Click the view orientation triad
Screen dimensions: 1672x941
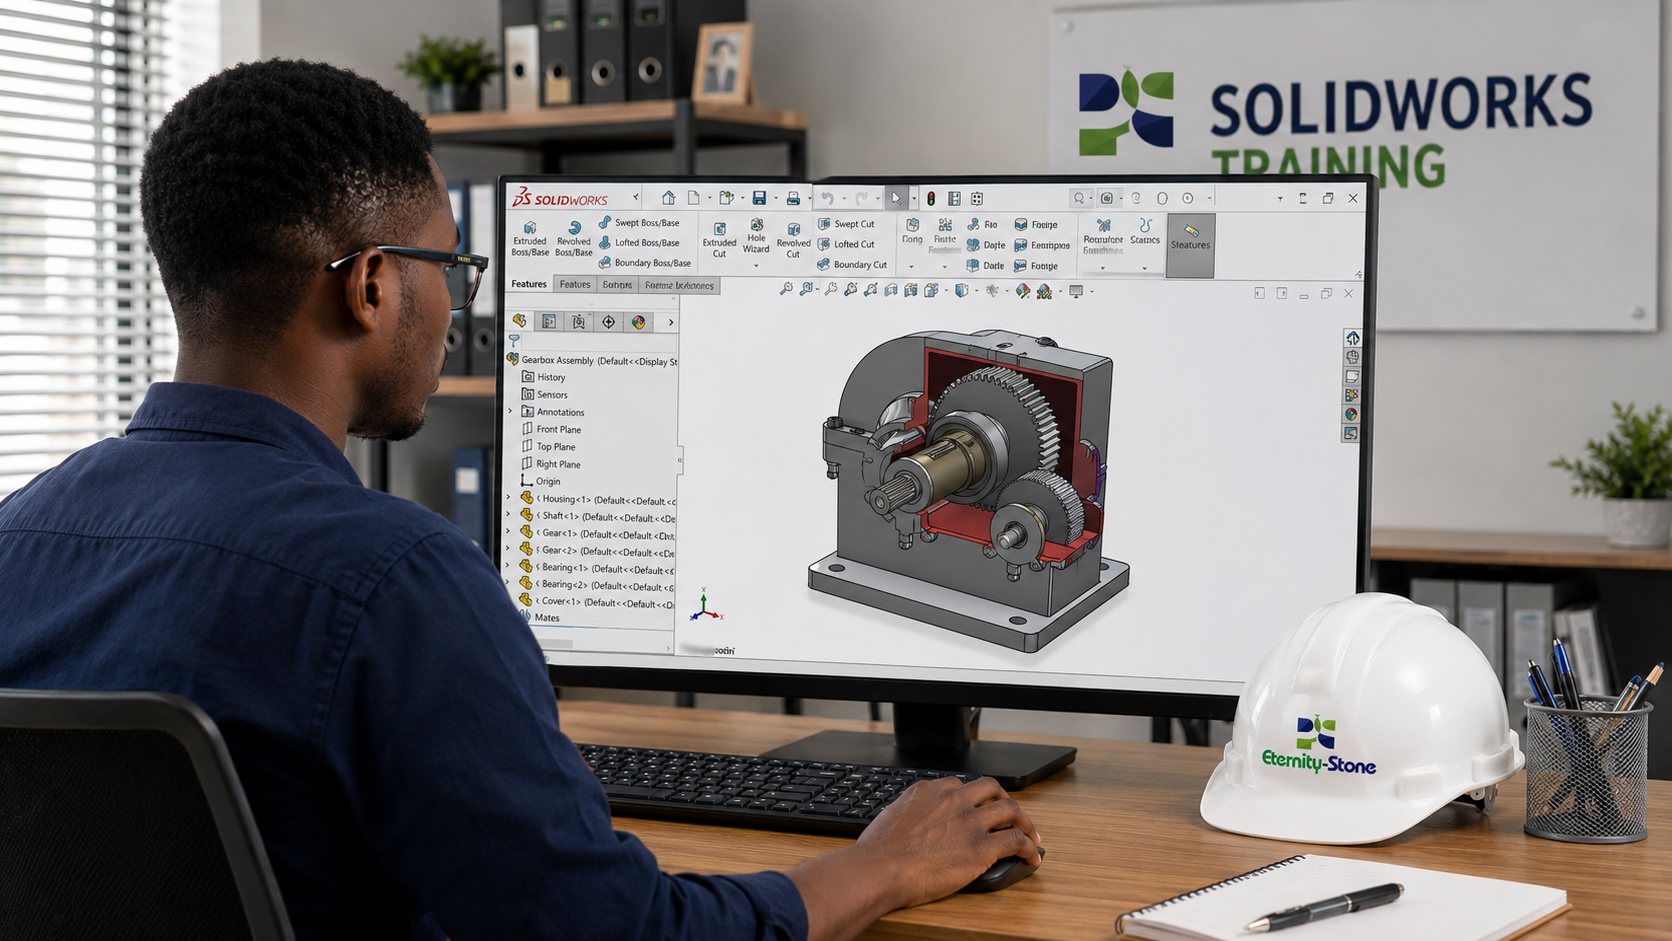pyautogui.click(x=705, y=606)
